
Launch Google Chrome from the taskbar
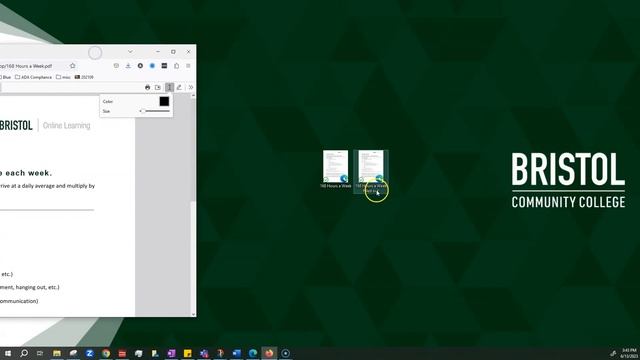point(106,353)
